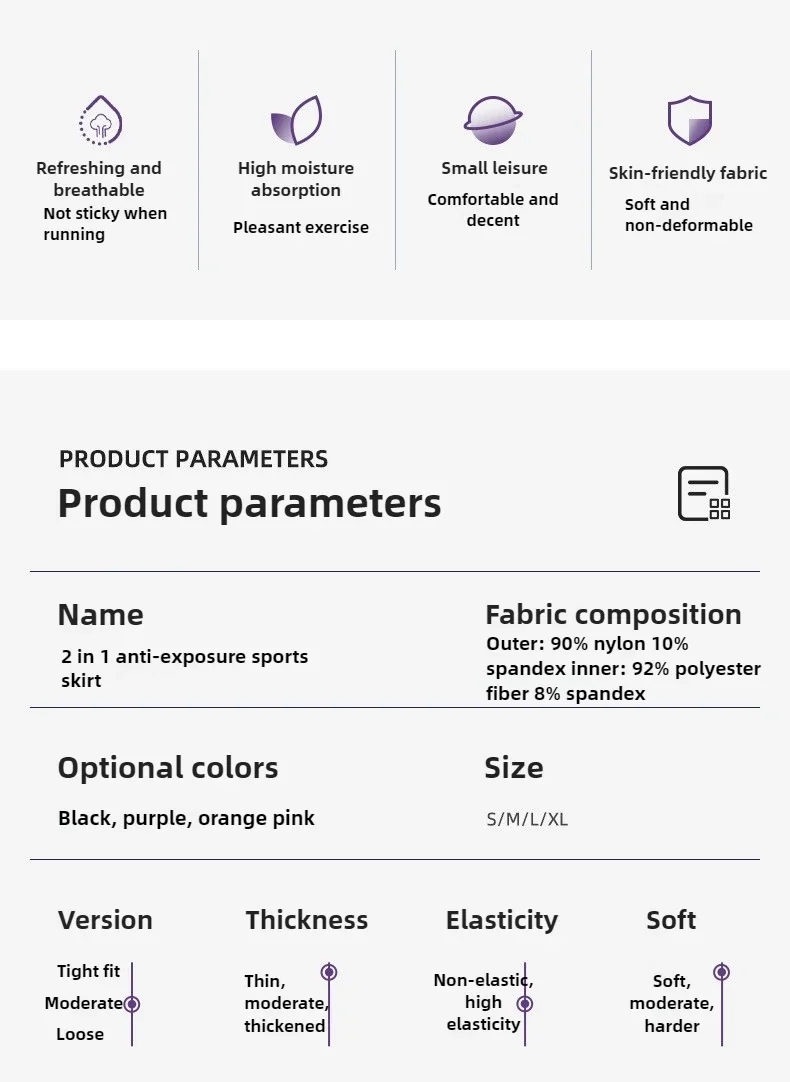
Task: Click 'Refreshing and breathable' feature text
Action: pos(99,179)
